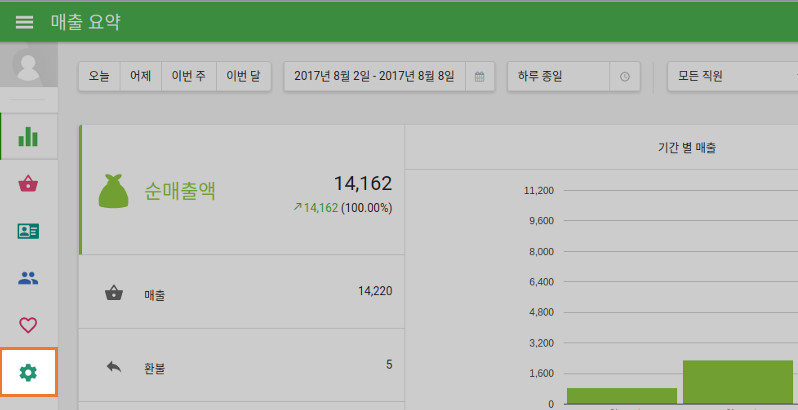The image size is (798, 410).
Task: Open the 2017년 8월 2일 date range field
Action: click(375, 77)
